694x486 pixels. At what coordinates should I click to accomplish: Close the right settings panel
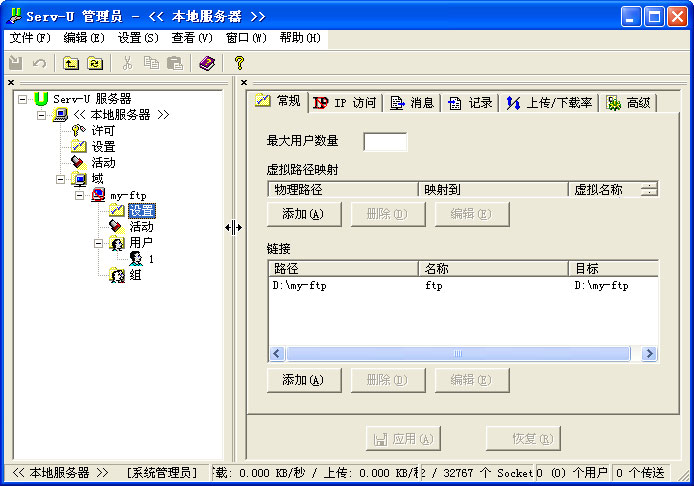coord(244,82)
